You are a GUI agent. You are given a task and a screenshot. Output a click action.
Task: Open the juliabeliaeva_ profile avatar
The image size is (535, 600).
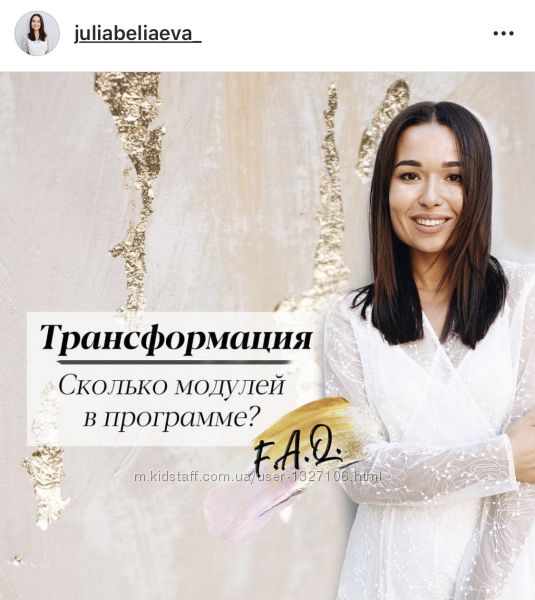coord(37,33)
